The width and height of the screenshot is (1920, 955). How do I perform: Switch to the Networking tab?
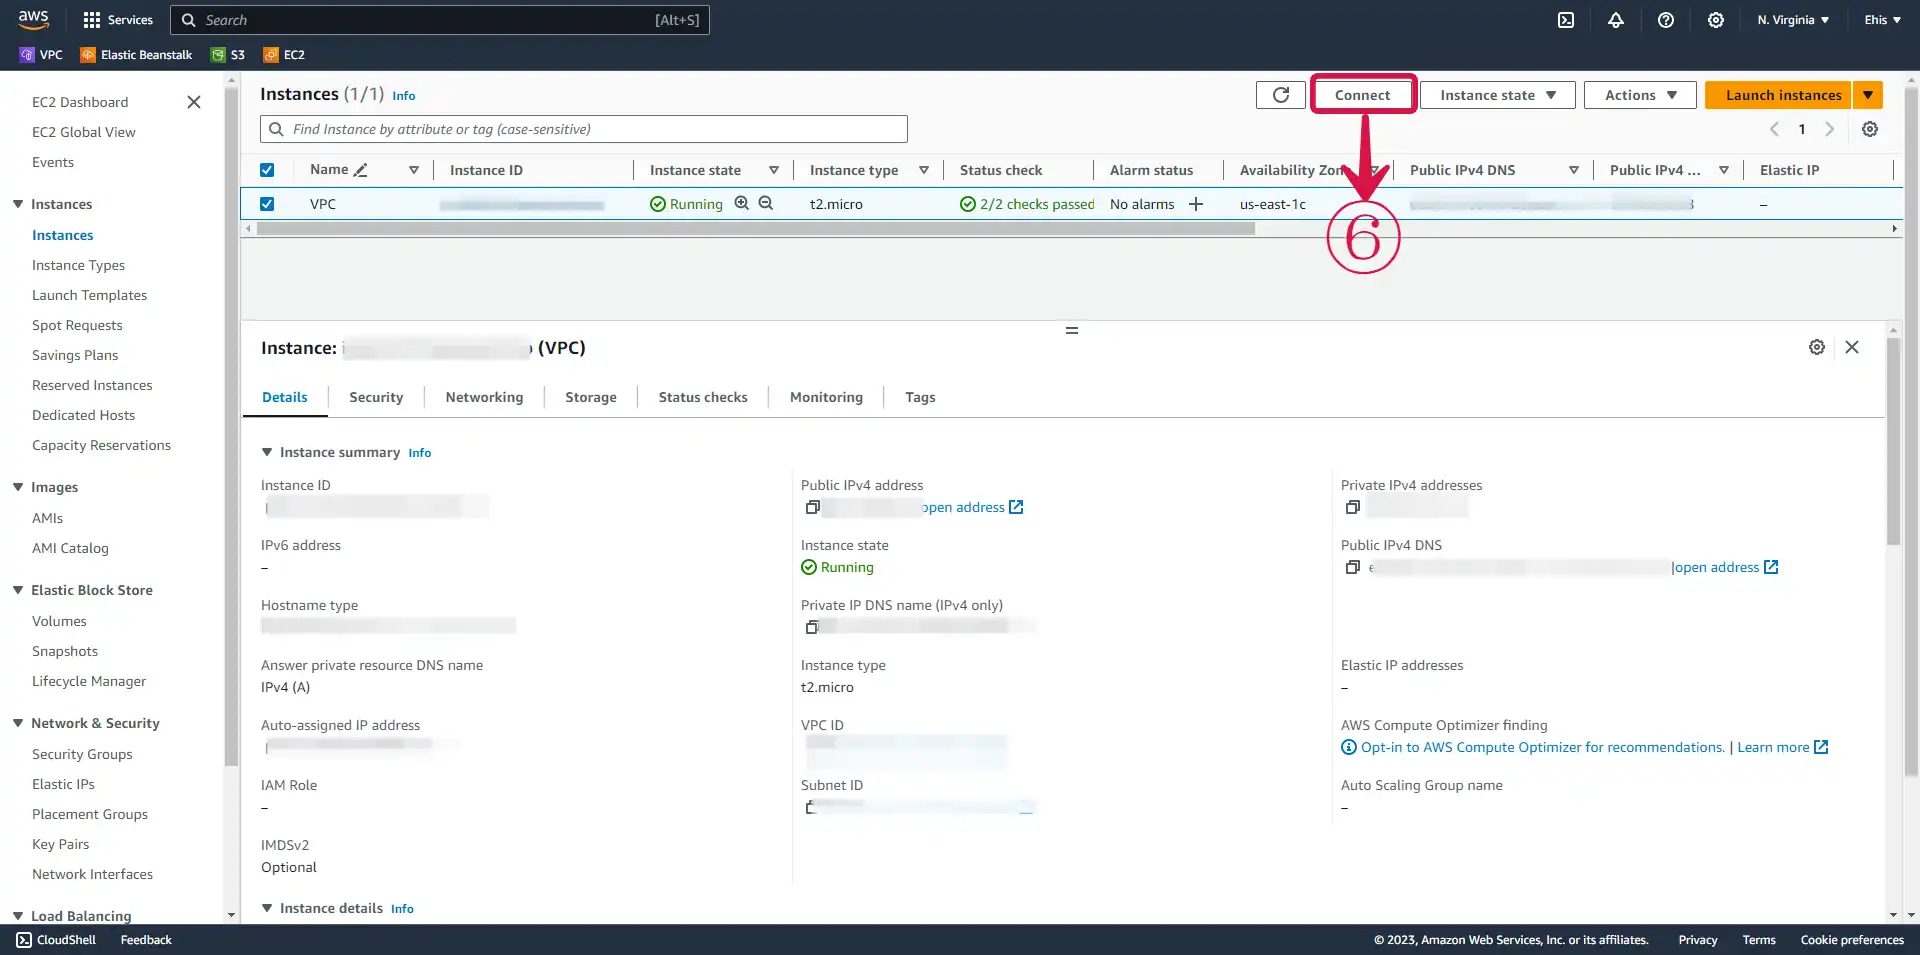484,397
